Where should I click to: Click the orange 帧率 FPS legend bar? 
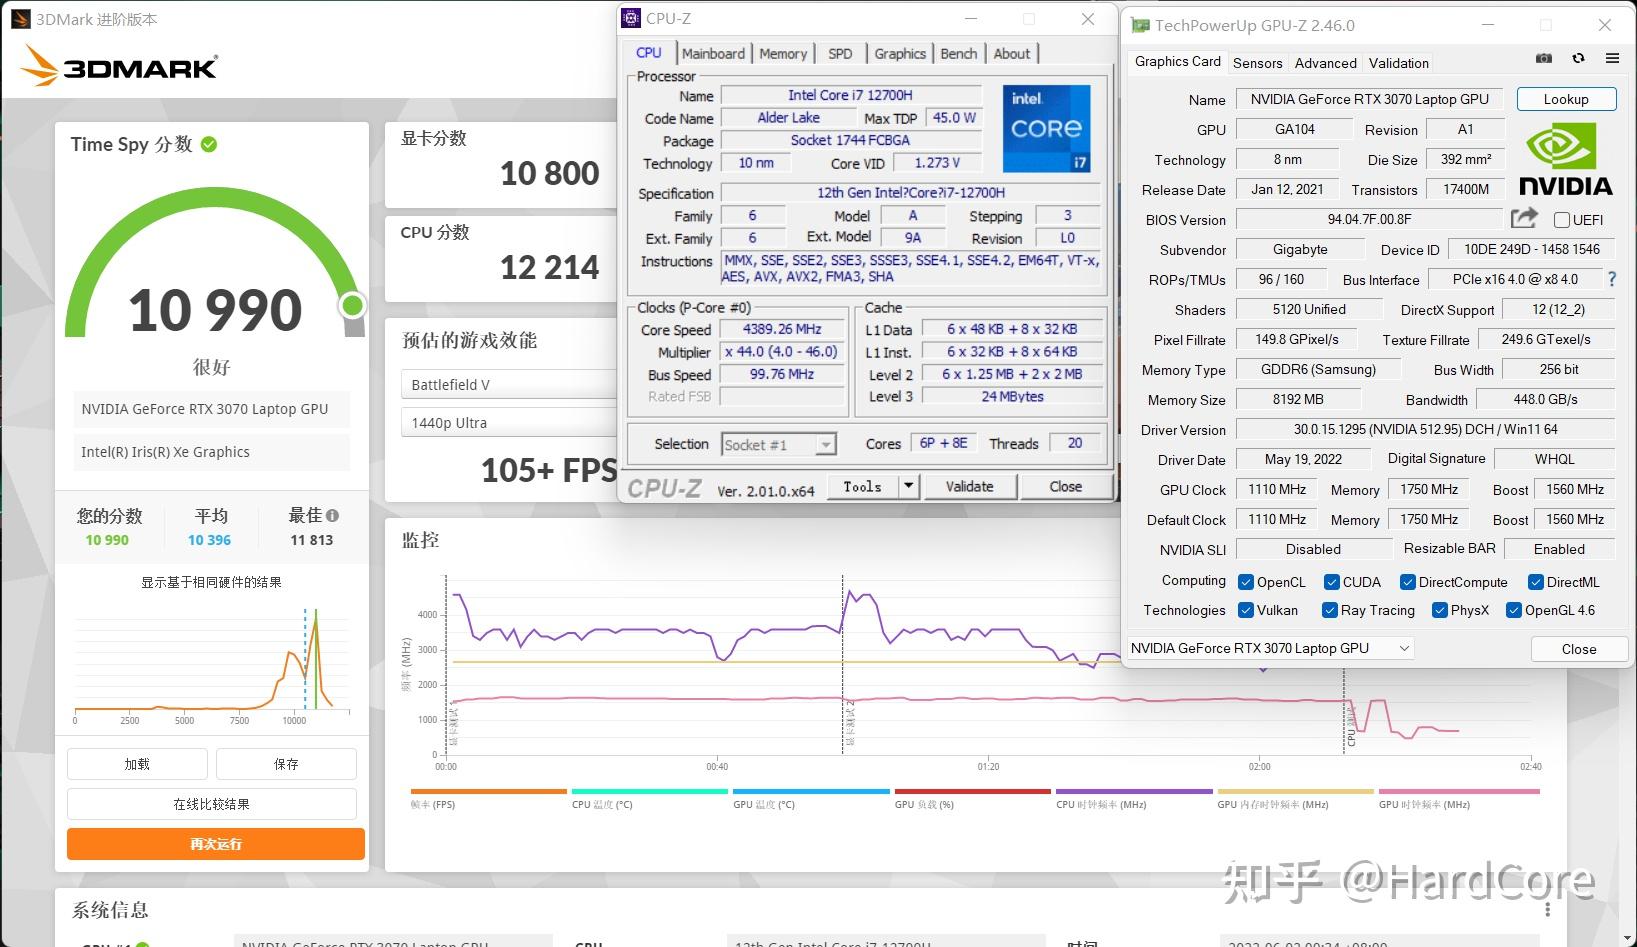coord(489,791)
